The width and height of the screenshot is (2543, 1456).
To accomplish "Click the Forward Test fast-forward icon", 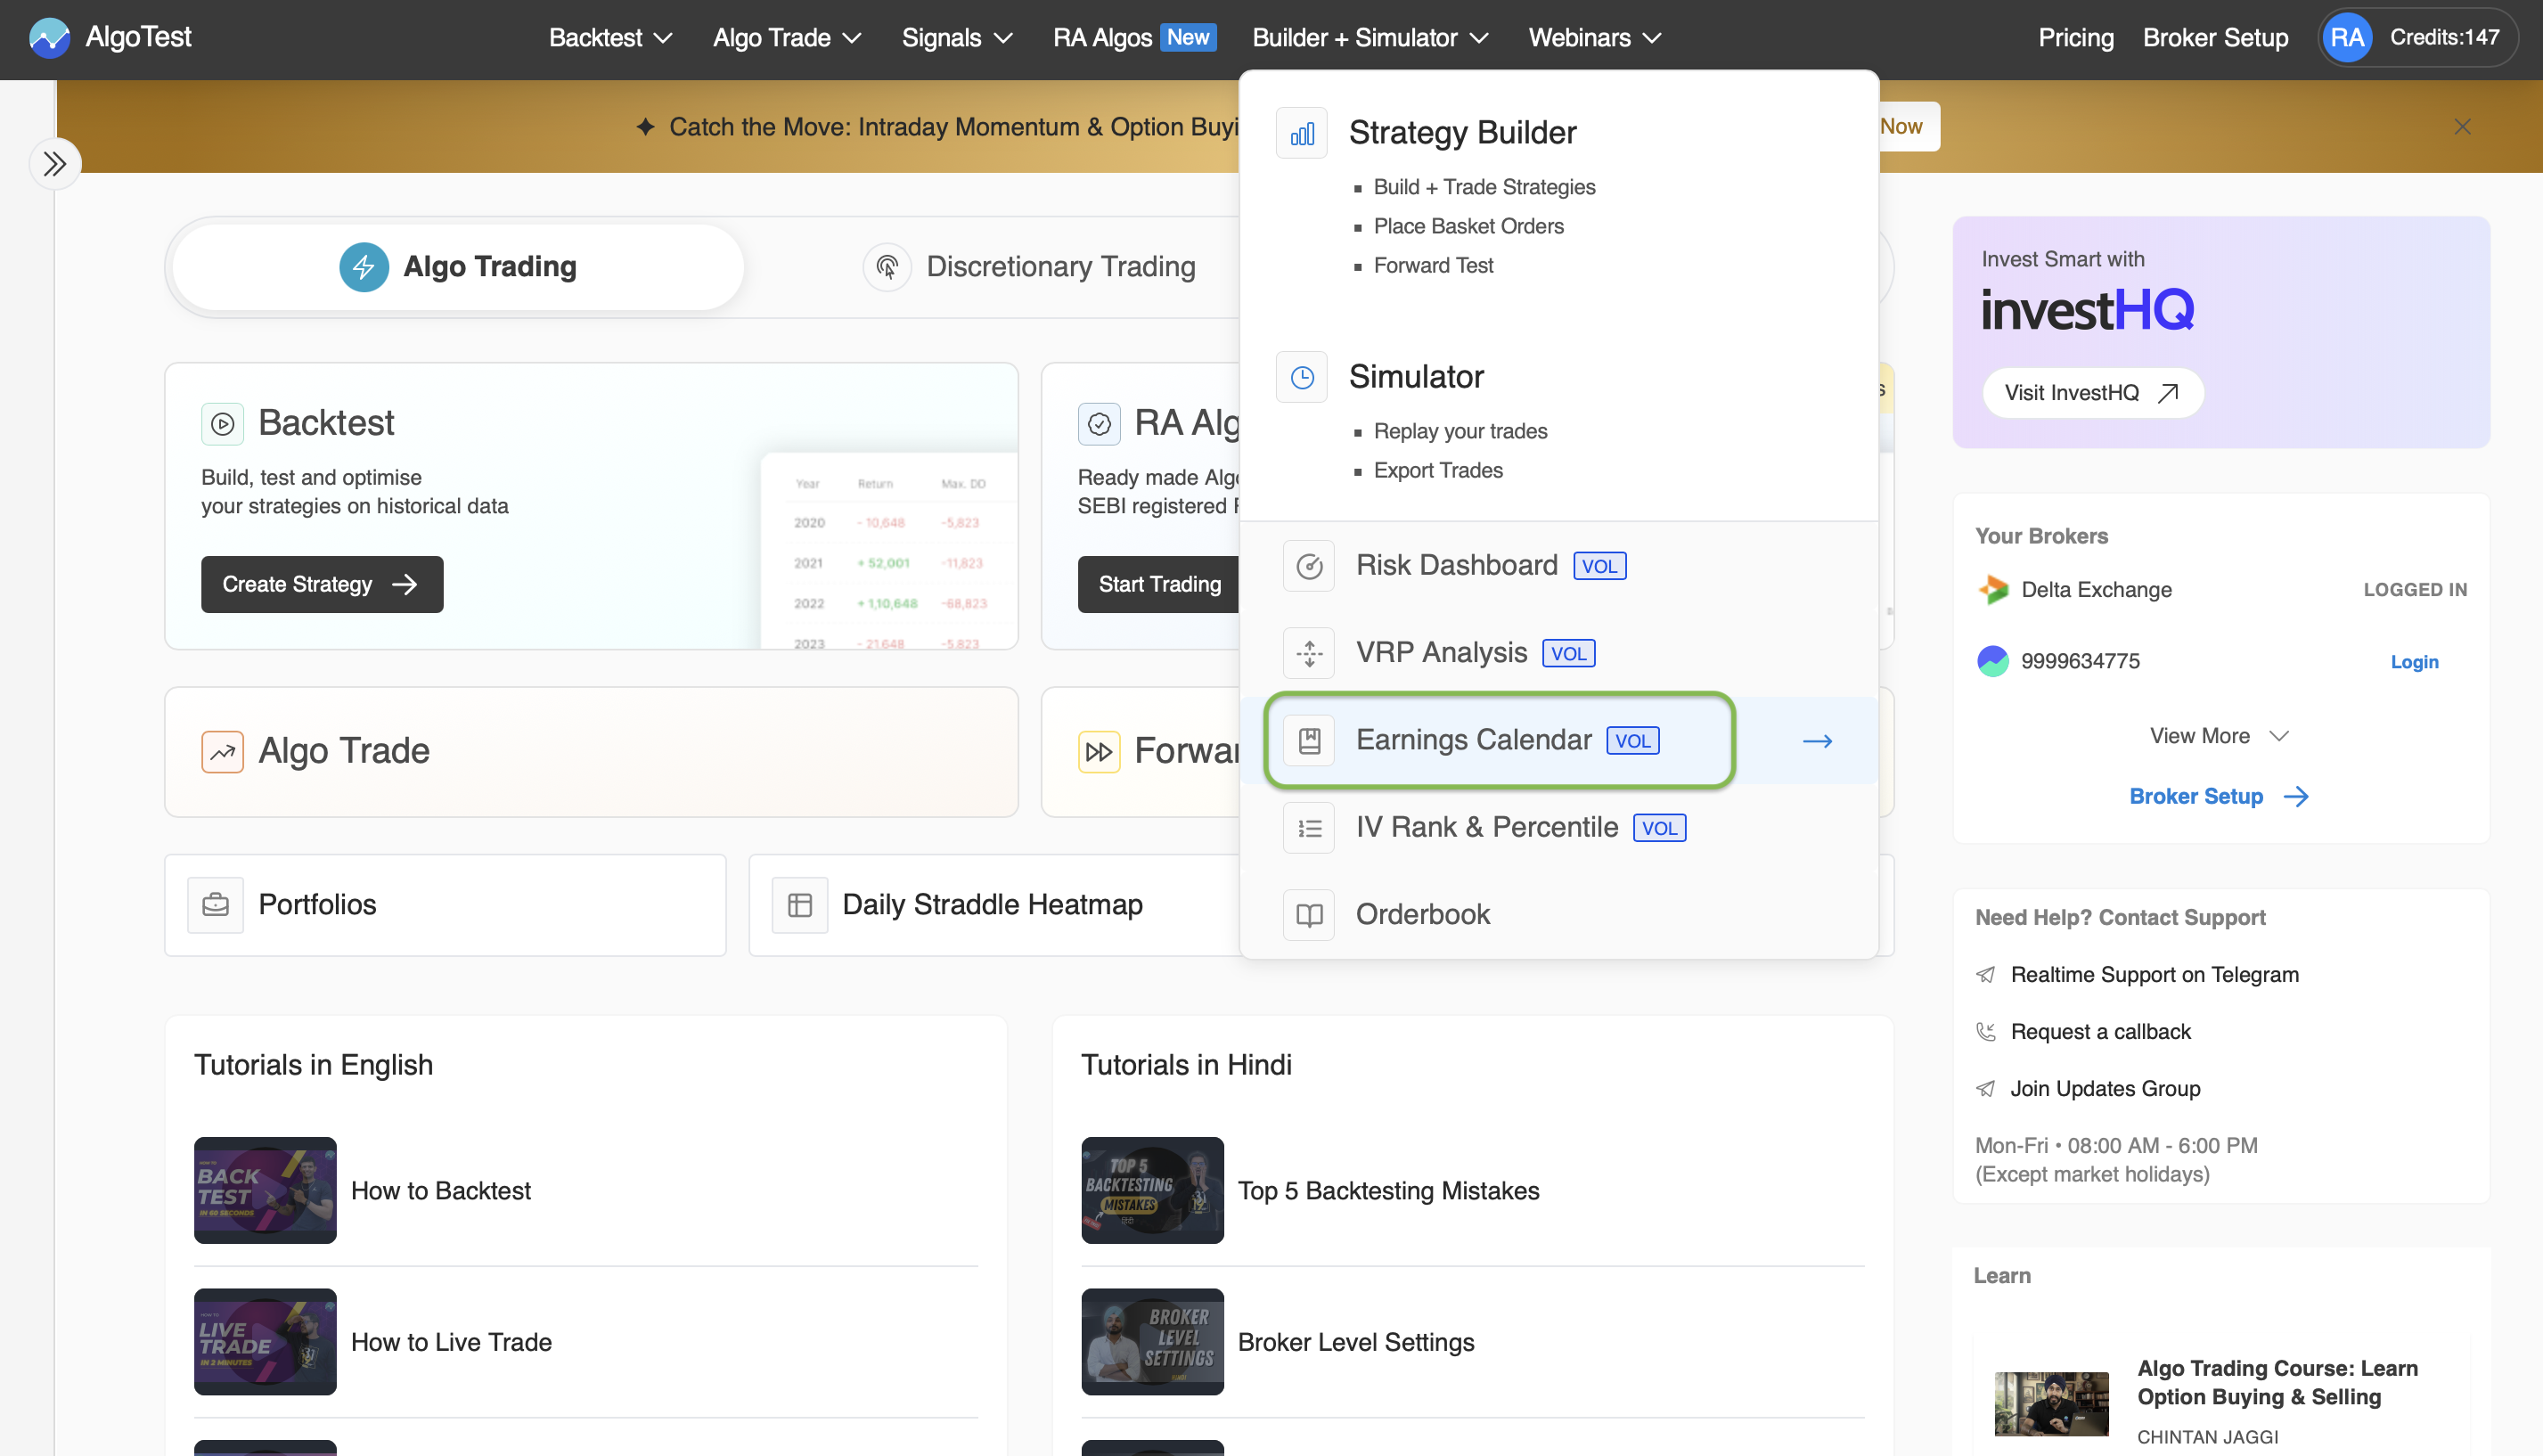I will click(x=1099, y=752).
